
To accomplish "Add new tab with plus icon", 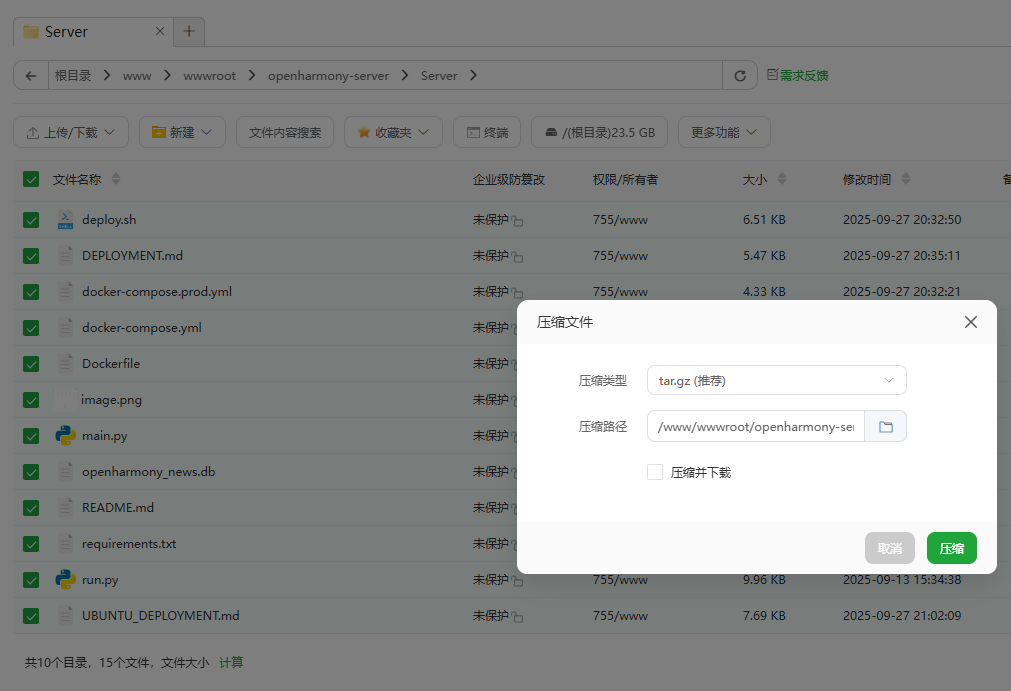I will [188, 32].
